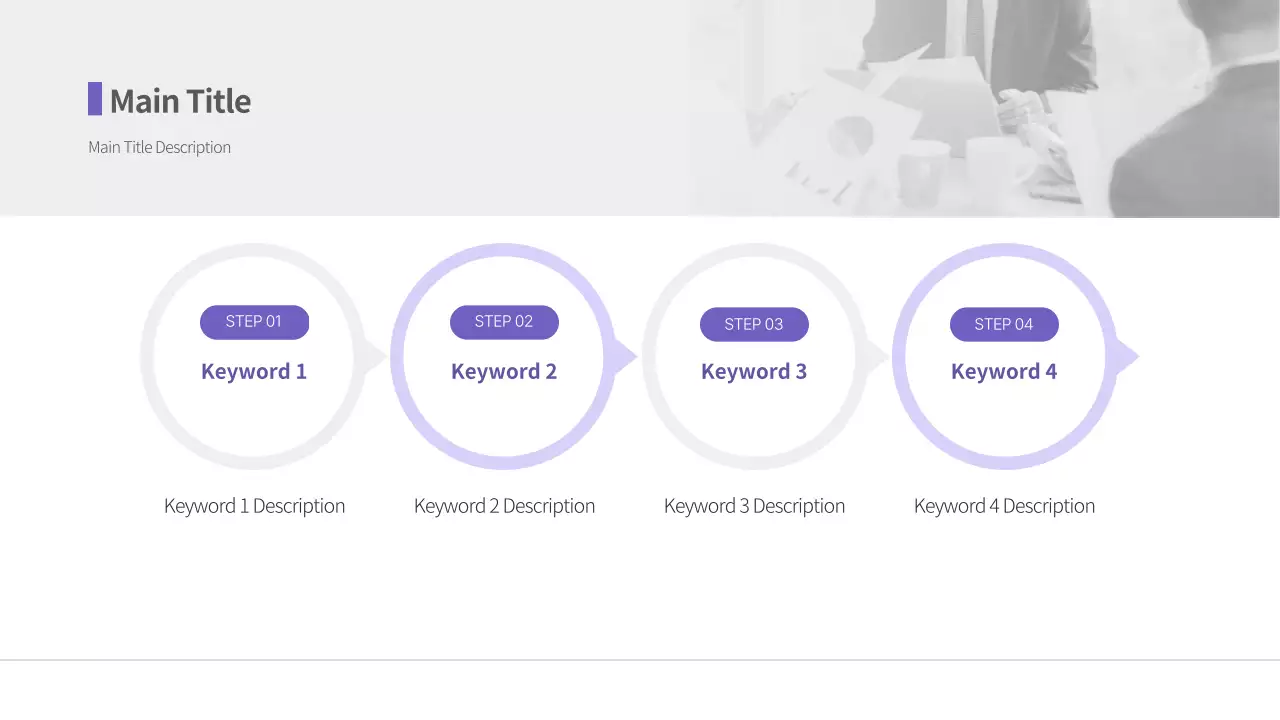This screenshot has width=1280, height=720.
Task: Click the purple arrow after Keyword 2 circle
Action: 625,356
